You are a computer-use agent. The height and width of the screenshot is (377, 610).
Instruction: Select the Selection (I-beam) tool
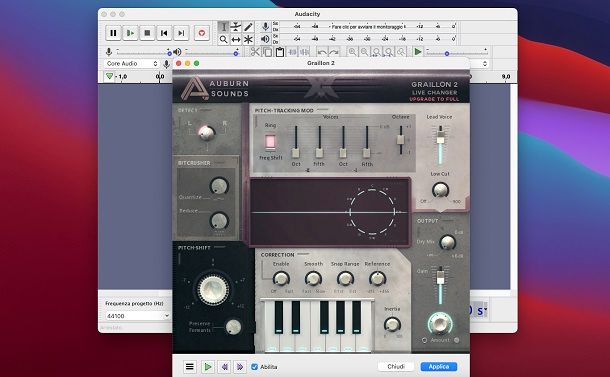pos(224,27)
